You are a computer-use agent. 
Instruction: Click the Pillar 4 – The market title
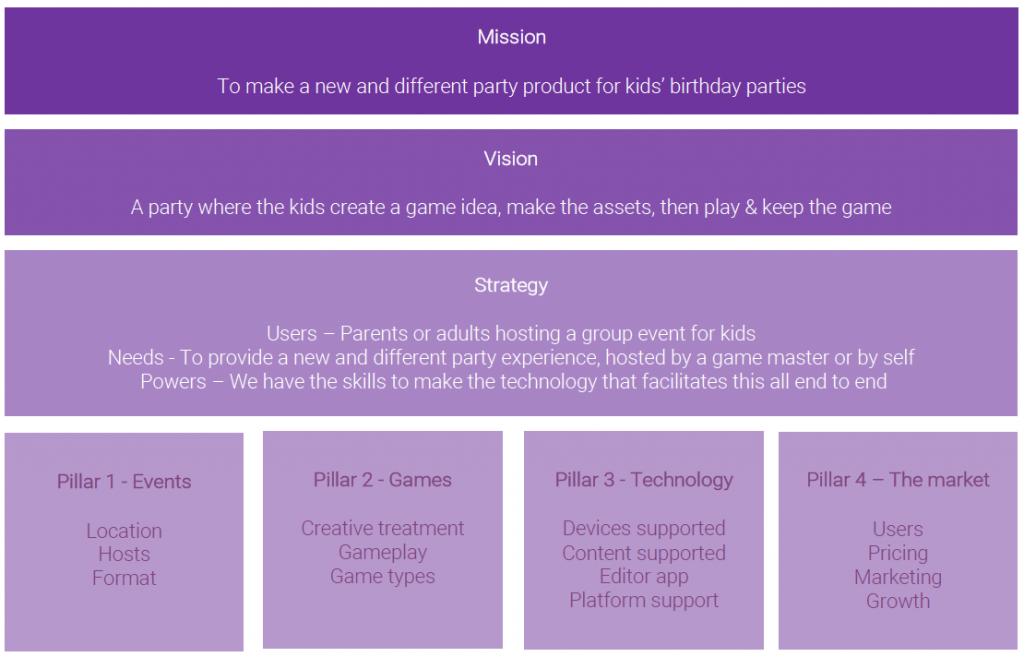[898, 479]
